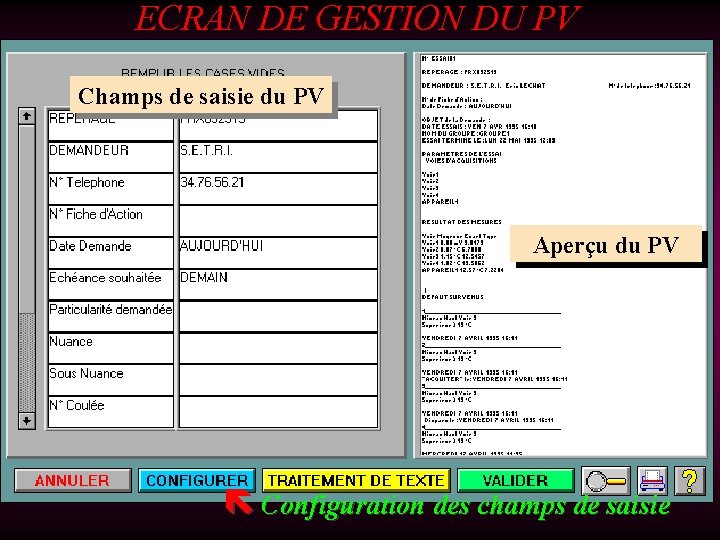Click the empty Sous Nuance field
The image size is (720, 540).
tap(278, 380)
